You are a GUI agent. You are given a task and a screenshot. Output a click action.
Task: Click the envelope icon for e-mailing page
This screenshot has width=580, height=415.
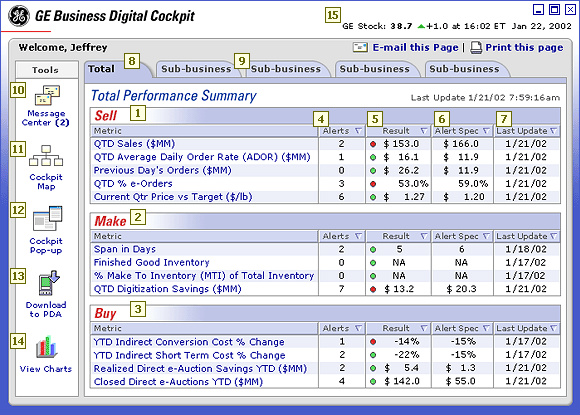pos(360,47)
